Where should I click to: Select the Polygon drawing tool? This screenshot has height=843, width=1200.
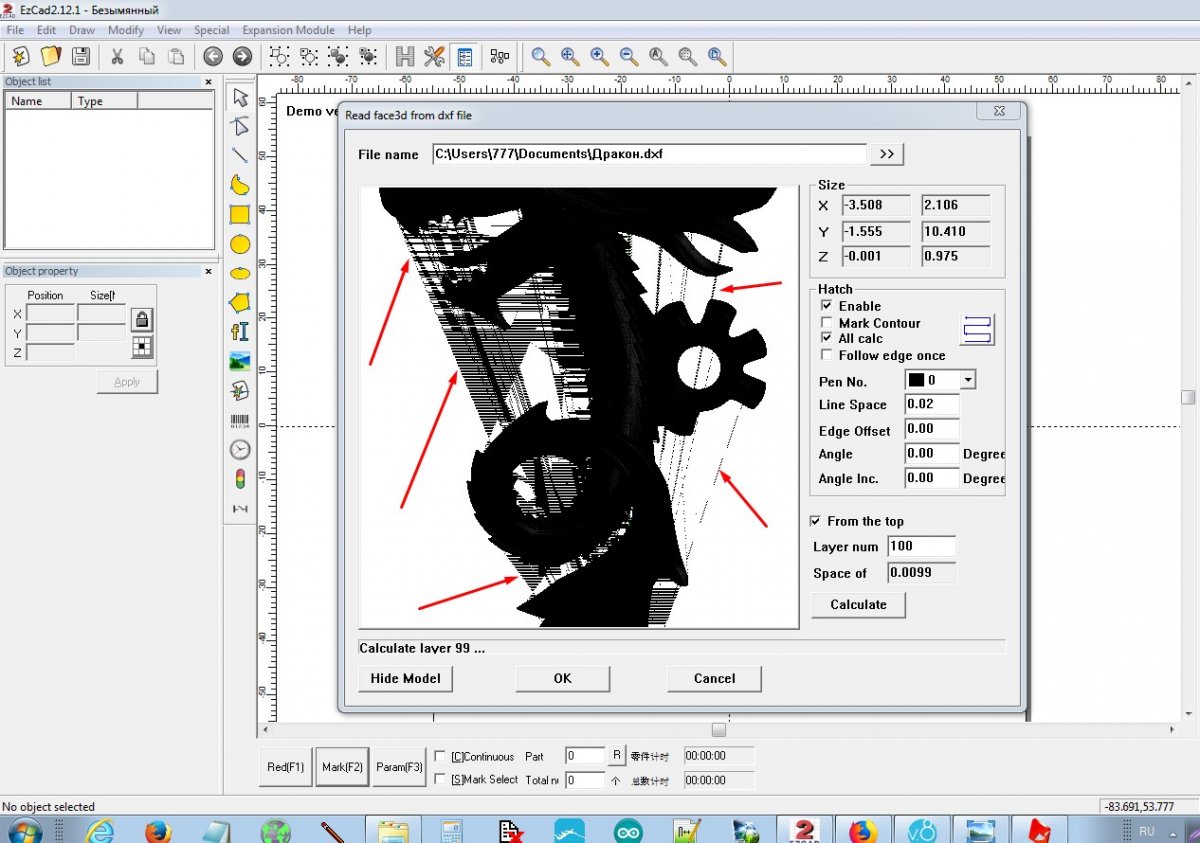[240, 302]
